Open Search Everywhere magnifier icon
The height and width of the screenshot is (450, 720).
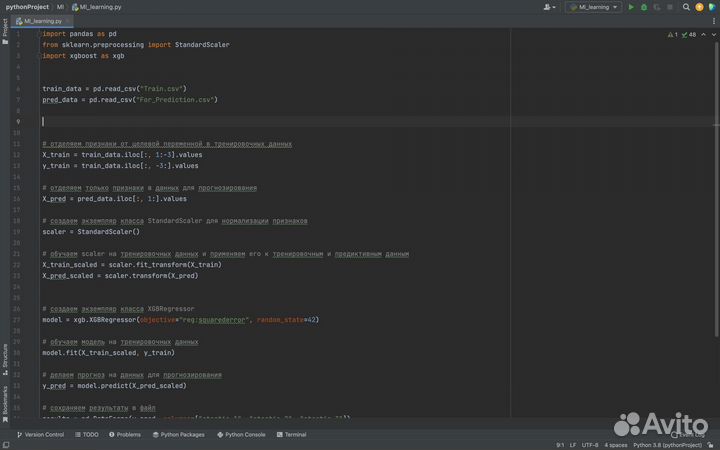click(686, 7)
